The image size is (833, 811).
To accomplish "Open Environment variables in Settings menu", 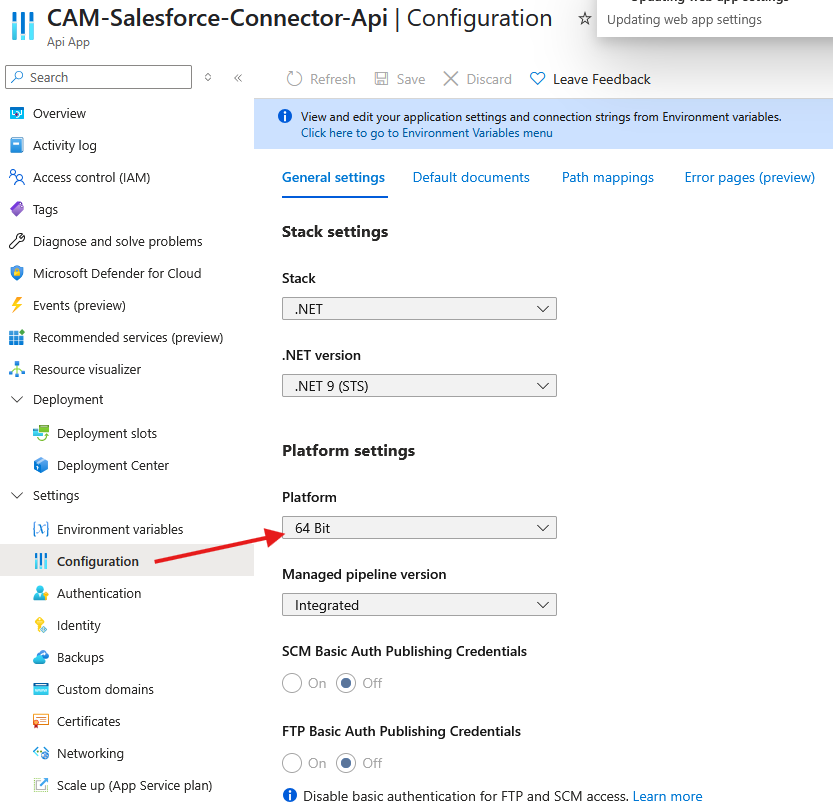I will click(120, 529).
